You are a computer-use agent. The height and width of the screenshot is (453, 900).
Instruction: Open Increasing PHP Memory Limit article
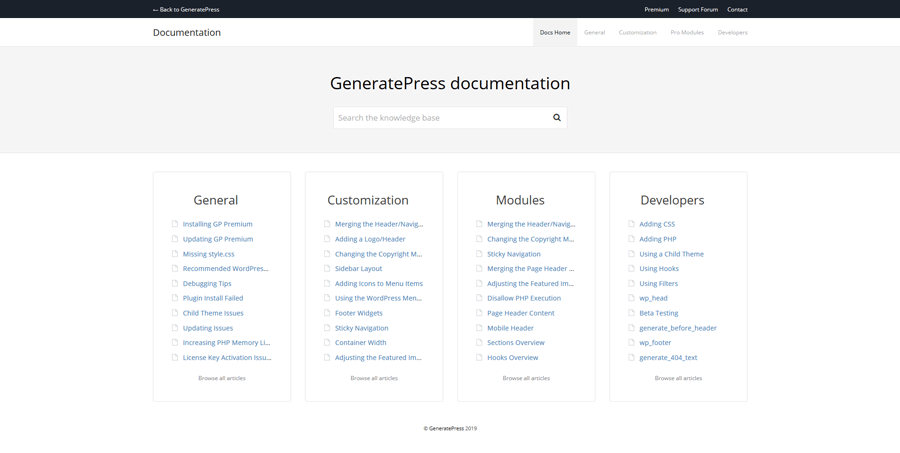226,342
